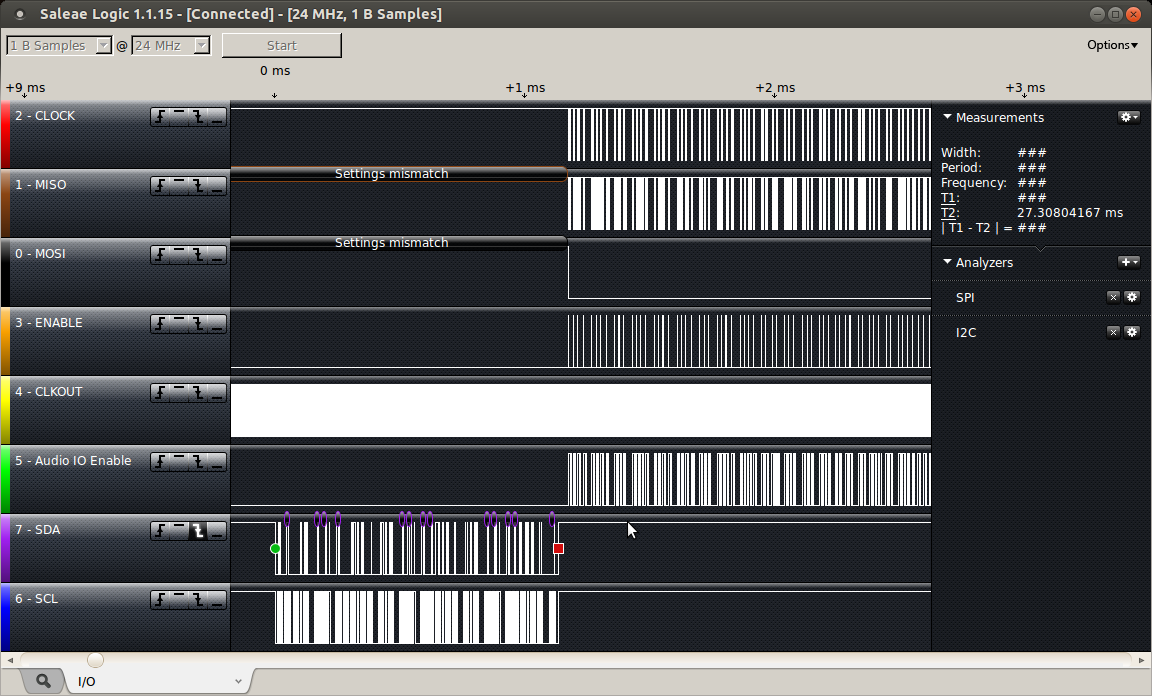Remove the SPI analyzer with X icon
Screen dimensions: 1152x696
[1113, 297]
